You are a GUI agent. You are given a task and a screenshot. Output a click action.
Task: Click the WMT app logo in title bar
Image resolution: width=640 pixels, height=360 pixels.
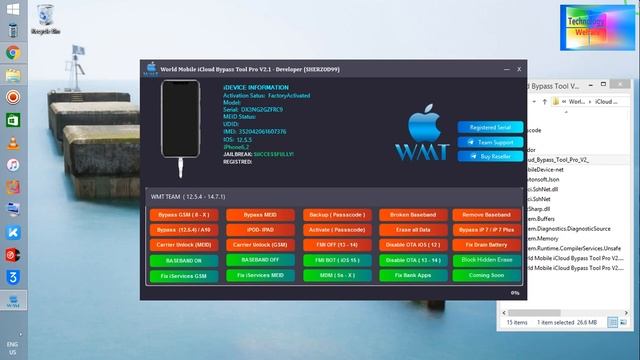(x=151, y=69)
